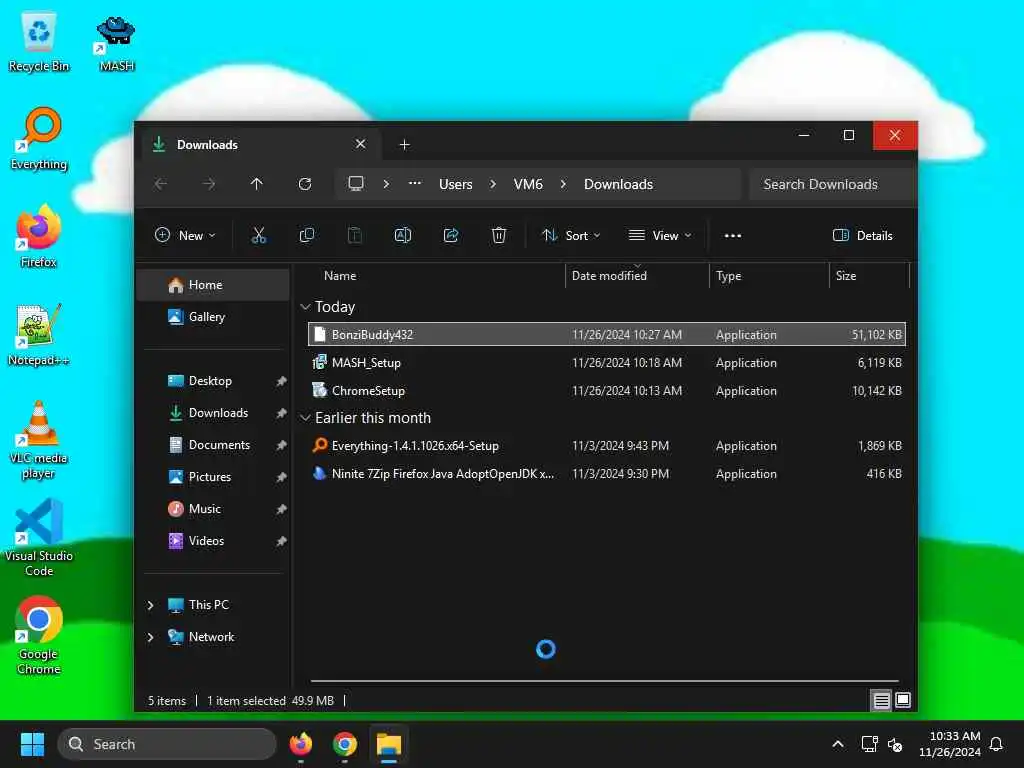
Task: Click the taskbar Search box
Action: coord(167,744)
